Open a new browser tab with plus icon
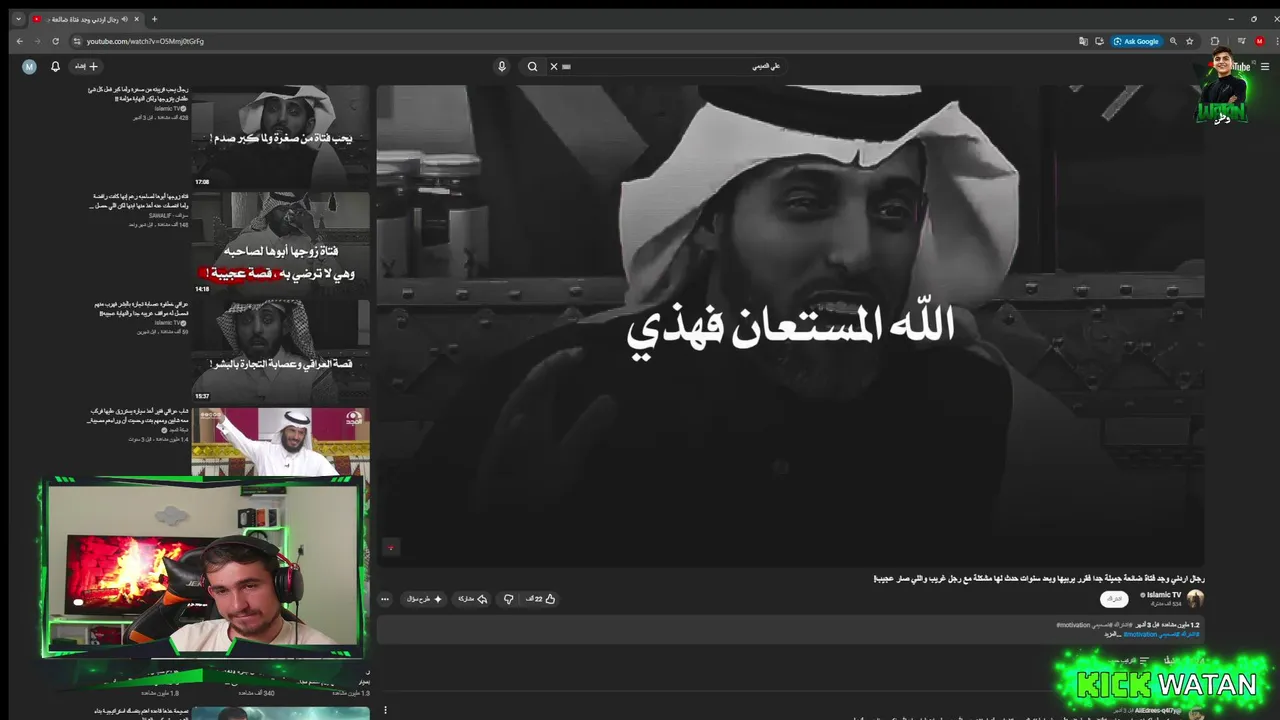Image resolution: width=1280 pixels, height=720 pixels. (x=154, y=19)
